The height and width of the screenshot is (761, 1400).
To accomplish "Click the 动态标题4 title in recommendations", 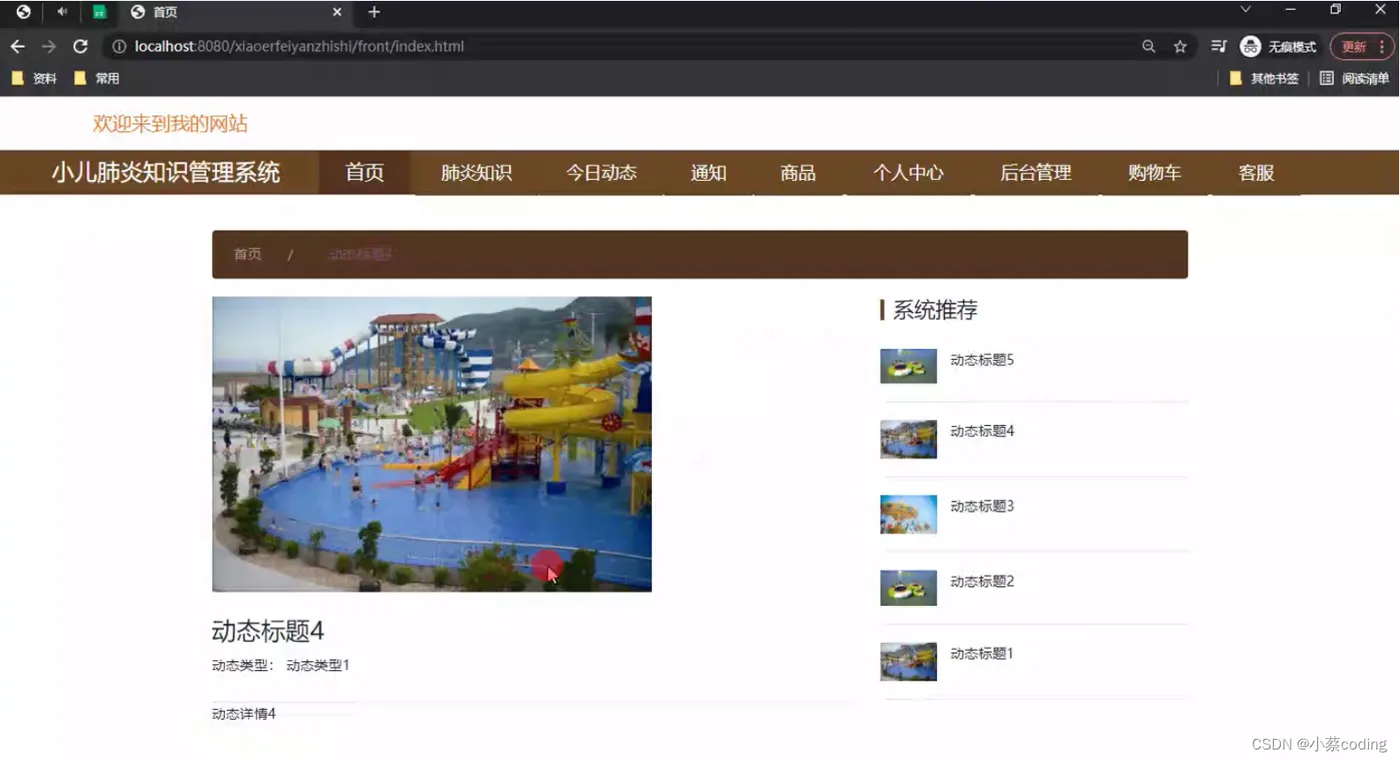I will (982, 431).
